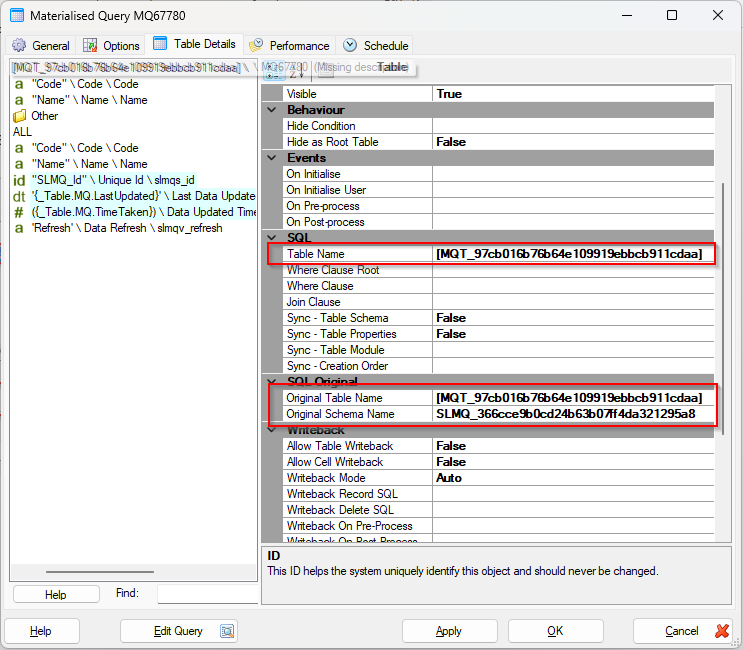Click the left tree horizontal scrollbar
The height and width of the screenshot is (650, 743).
click(x=100, y=572)
